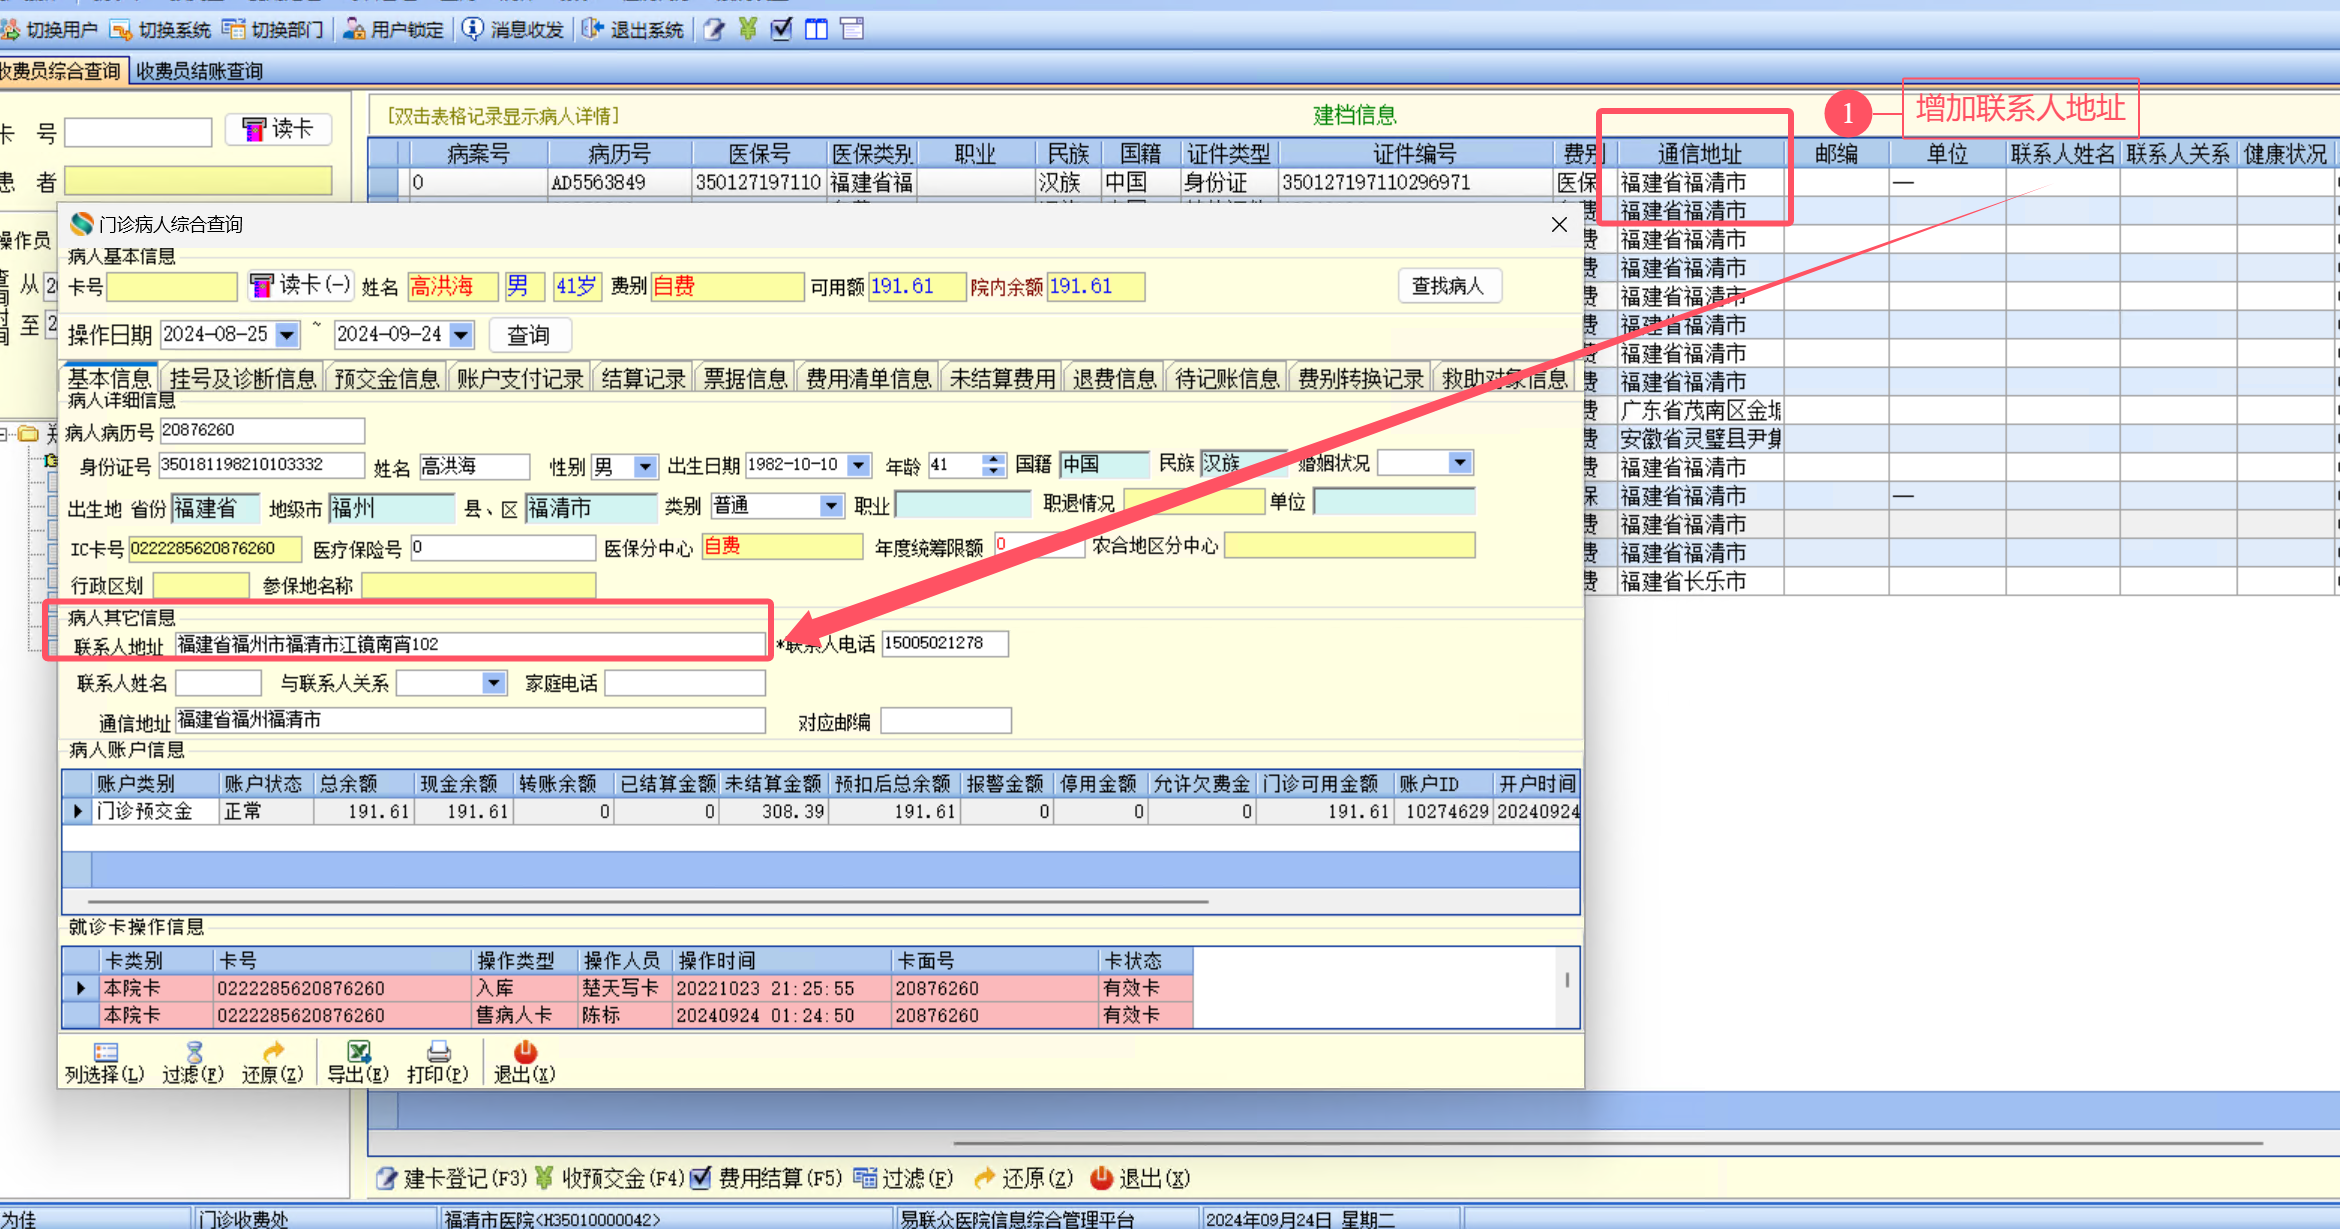Viewport: 2340px width, 1229px height.
Task: Click the red 退出(X) icon in dialog
Action: point(525,1052)
